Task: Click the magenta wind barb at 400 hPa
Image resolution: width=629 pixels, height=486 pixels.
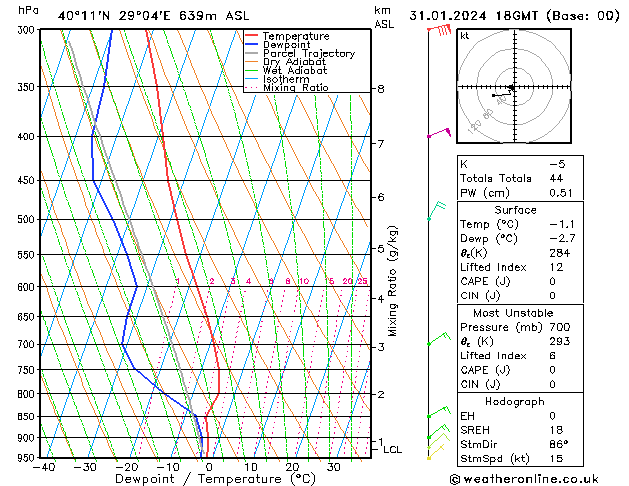Action: [440, 133]
